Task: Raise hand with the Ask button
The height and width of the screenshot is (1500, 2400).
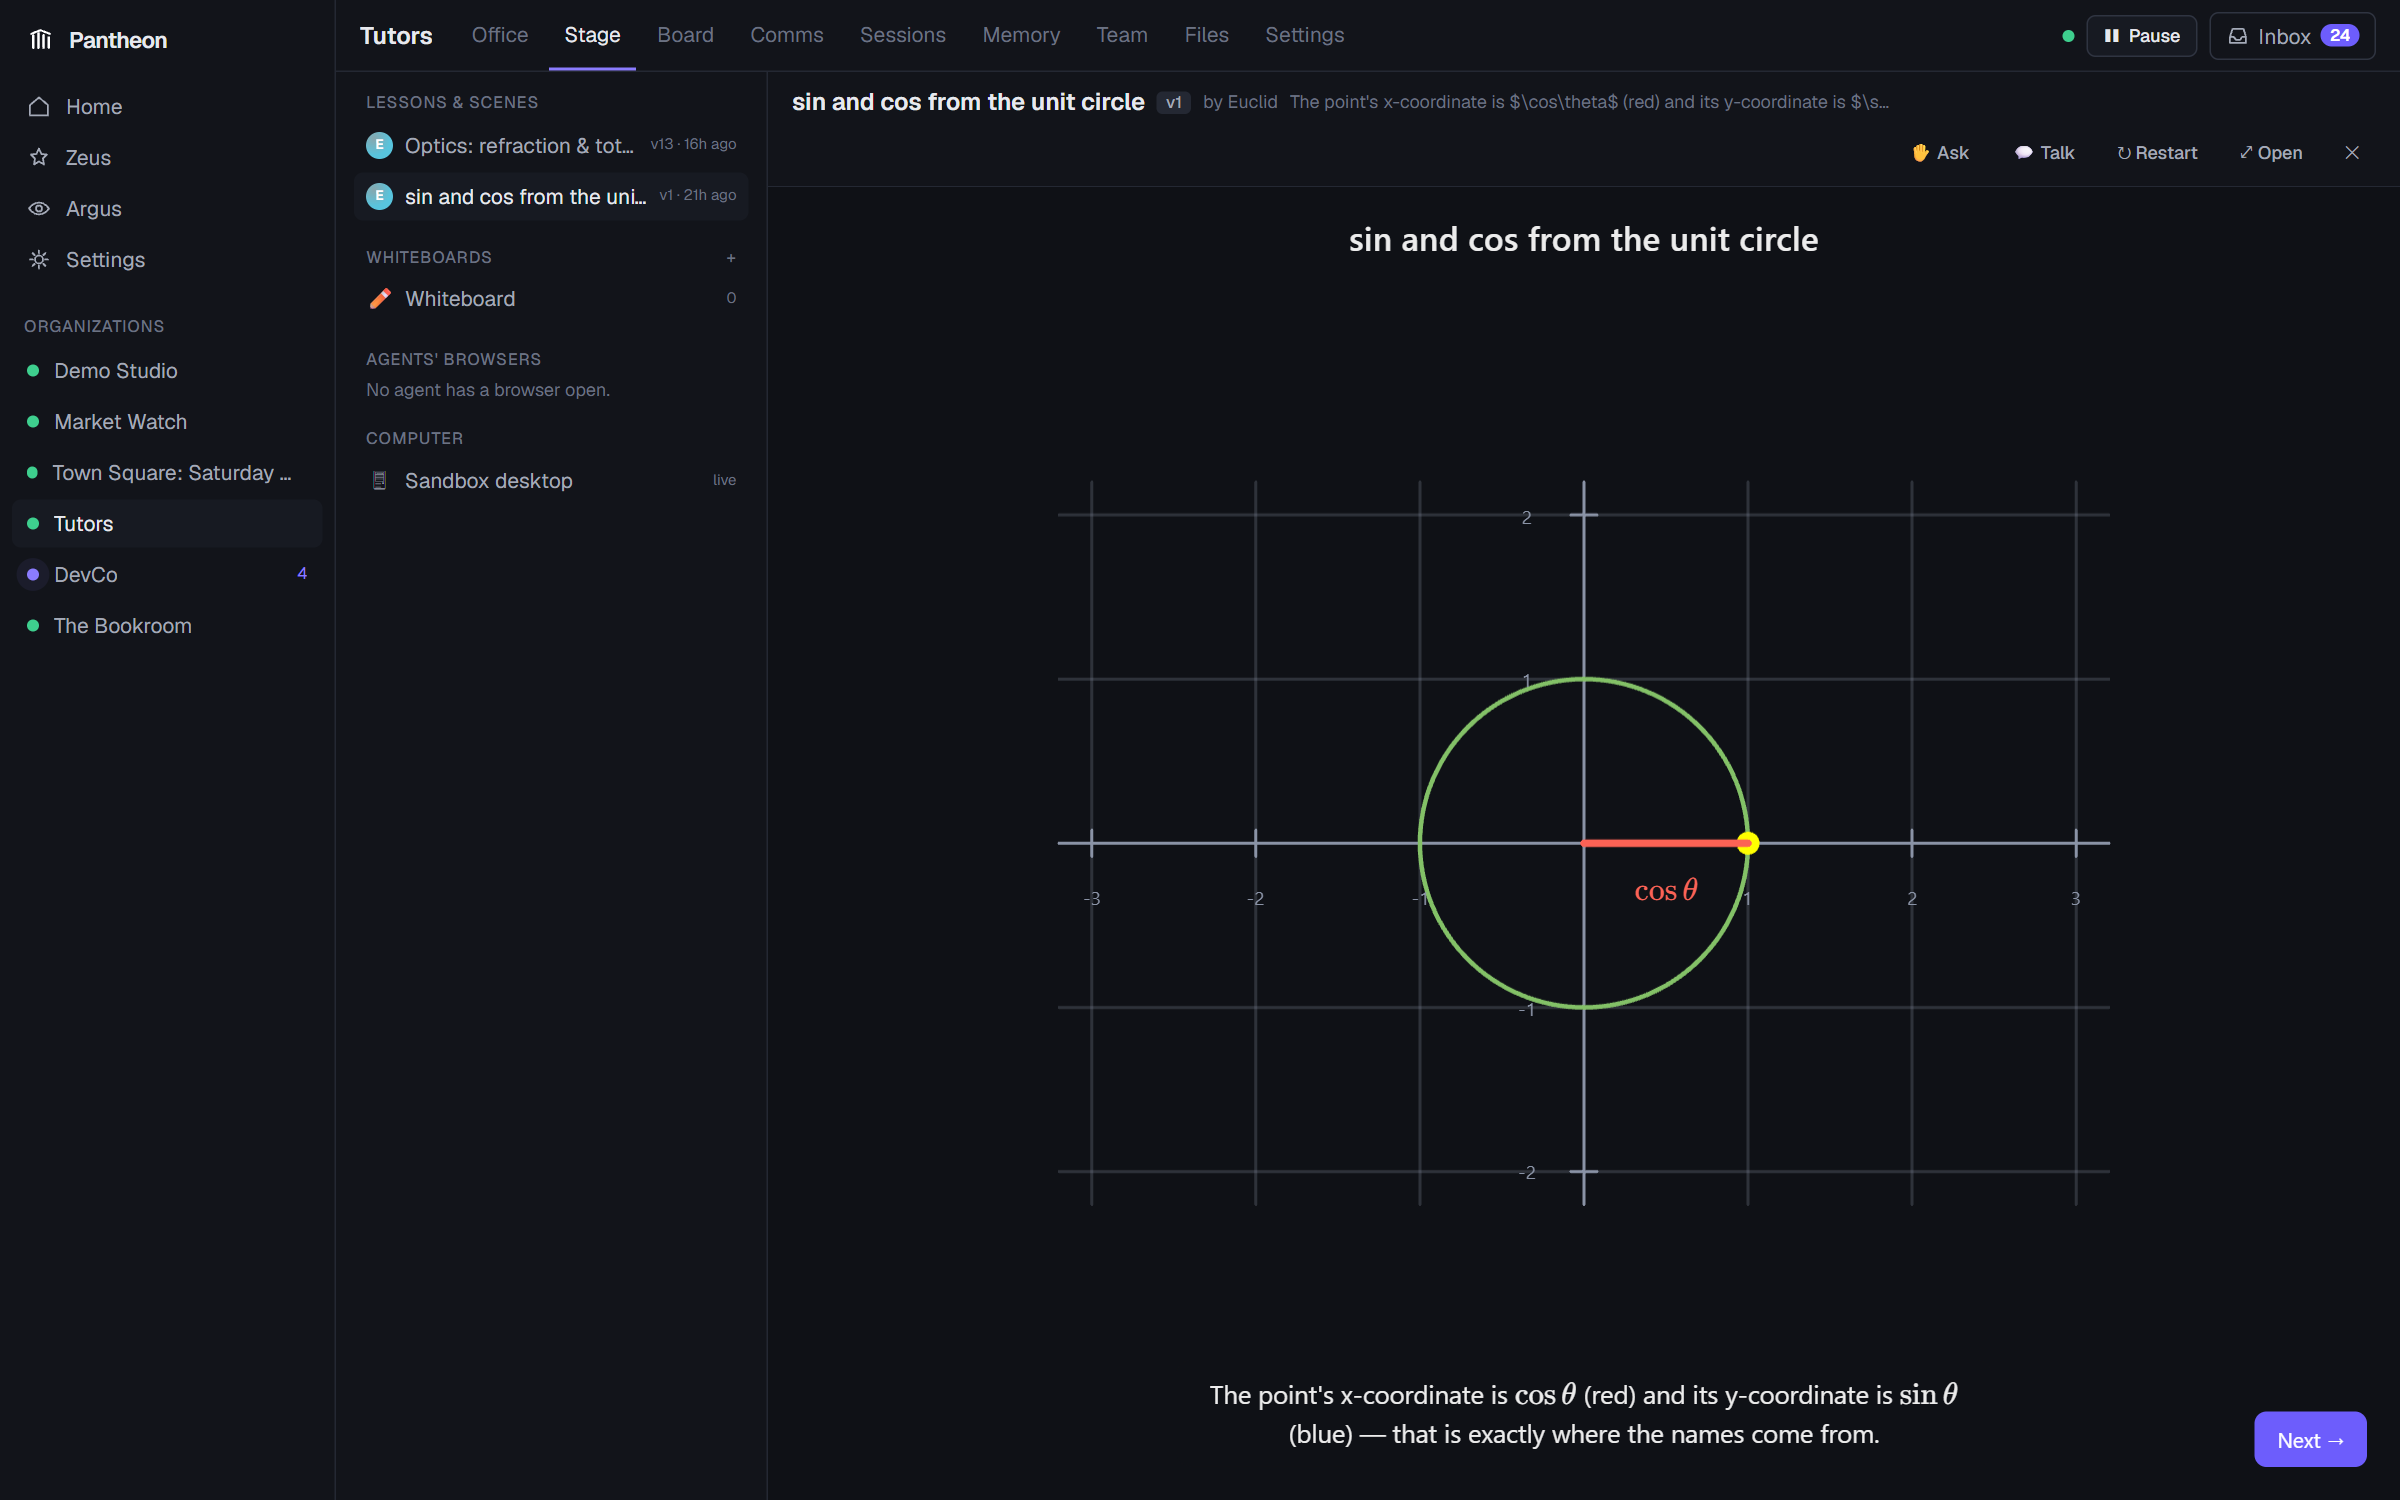Action: point(1940,153)
